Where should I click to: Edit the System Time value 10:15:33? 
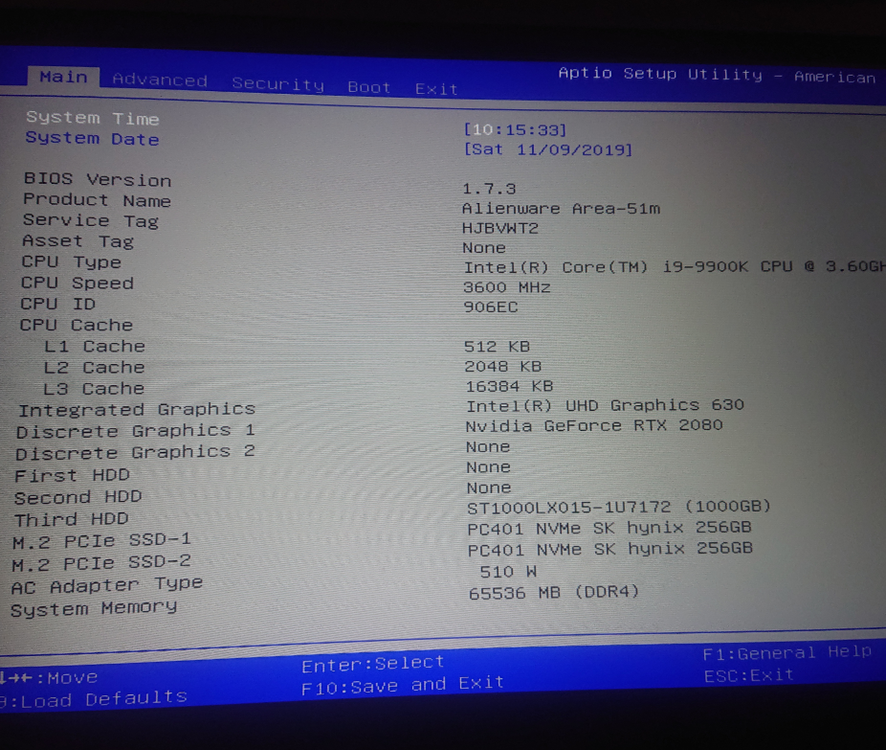[x=516, y=130]
